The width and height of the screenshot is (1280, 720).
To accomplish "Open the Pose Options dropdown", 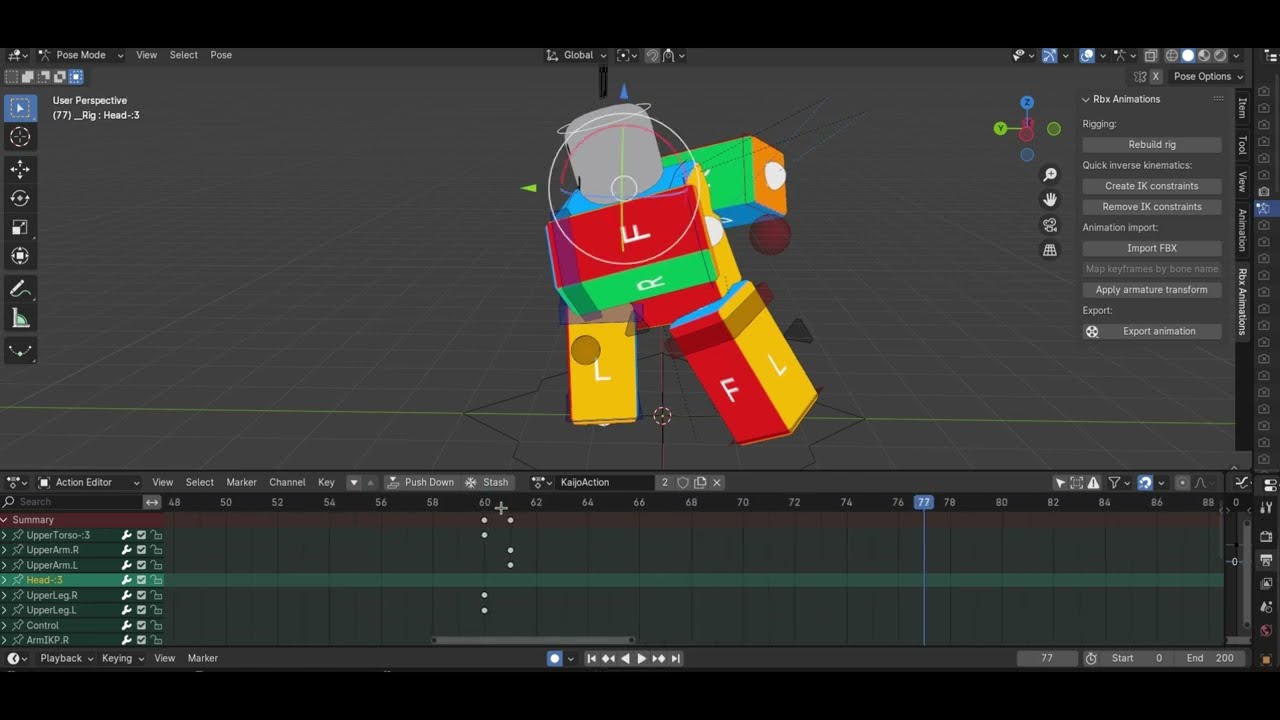I will point(1208,76).
